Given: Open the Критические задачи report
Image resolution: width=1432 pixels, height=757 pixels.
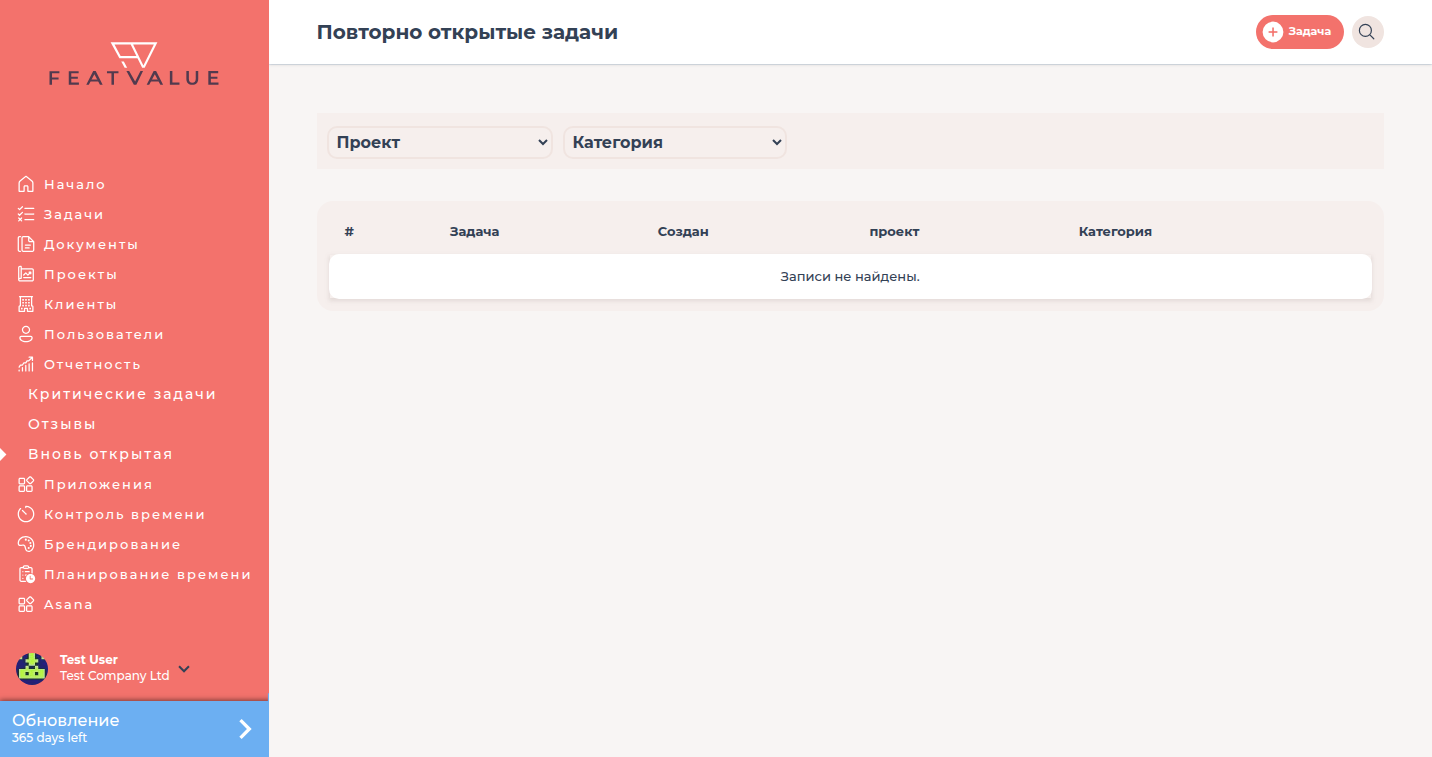Looking at the screenshot, I should click(122, 394).
